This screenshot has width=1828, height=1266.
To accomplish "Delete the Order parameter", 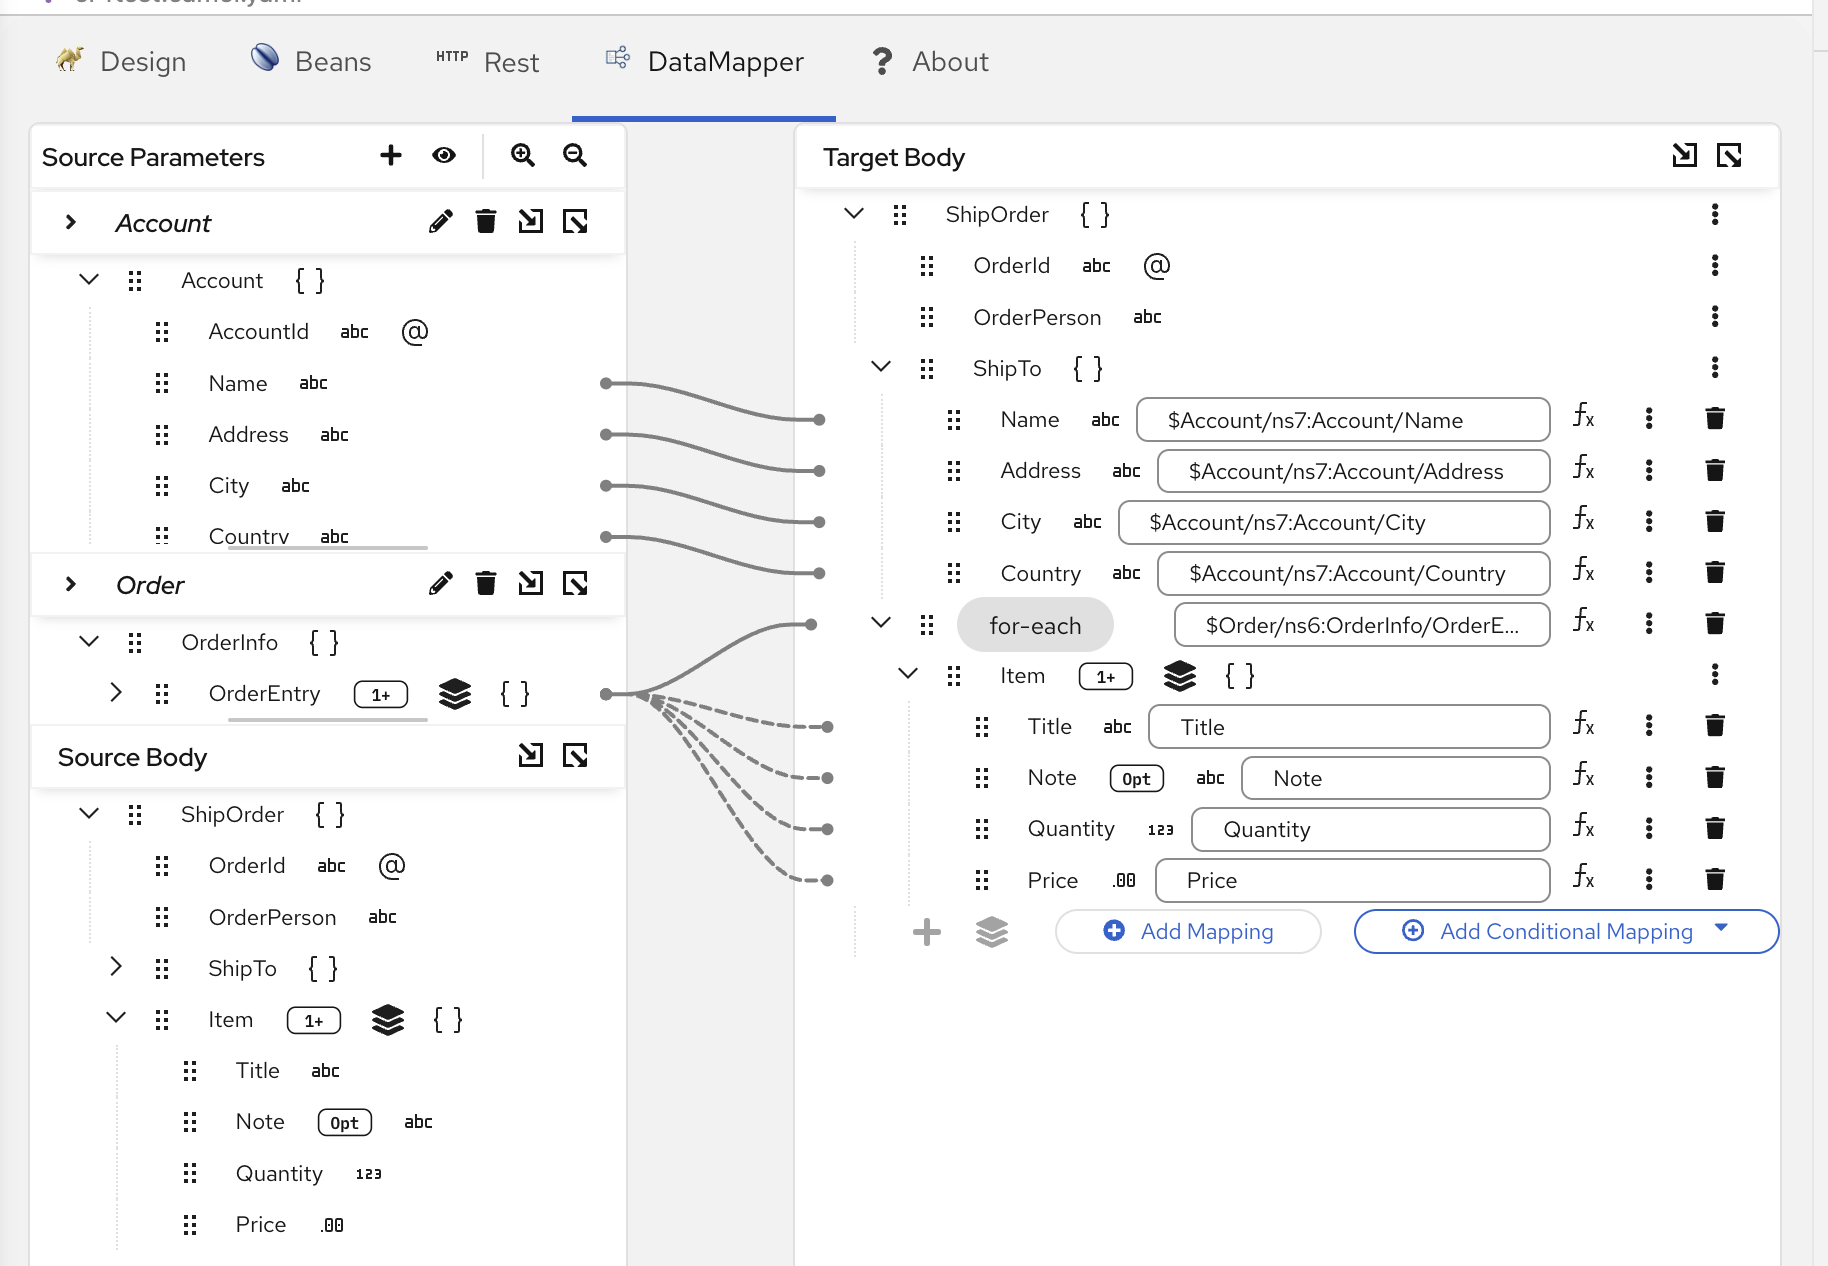I will [x=486, y=583].
